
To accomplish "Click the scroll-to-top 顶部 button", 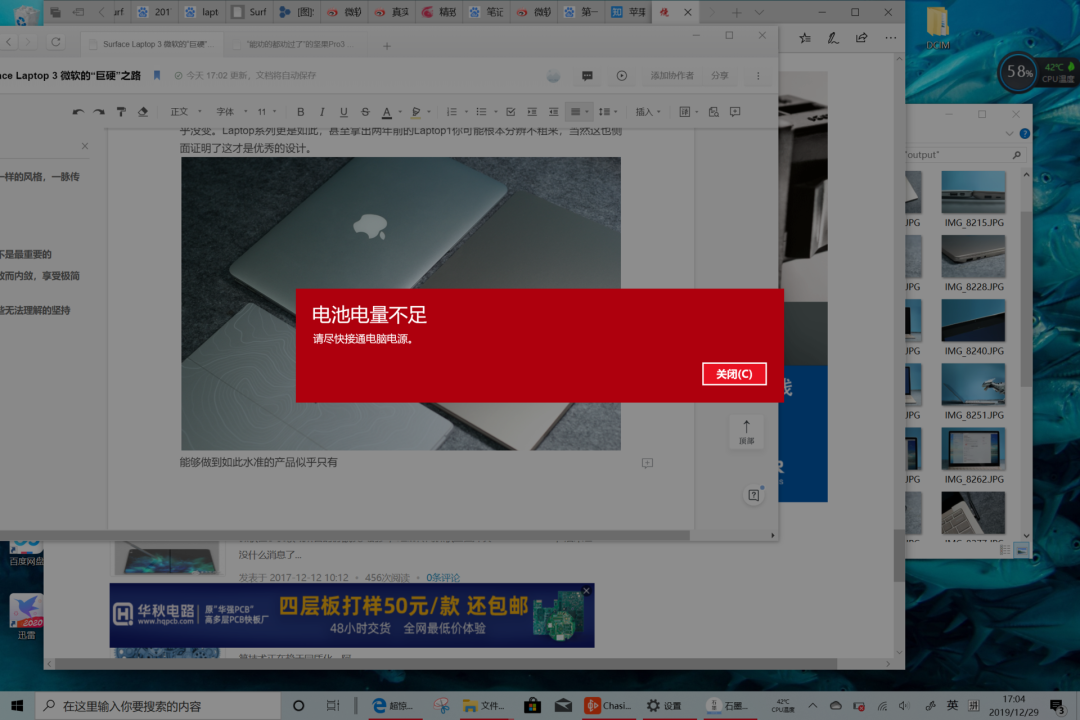I will [747, 432].
